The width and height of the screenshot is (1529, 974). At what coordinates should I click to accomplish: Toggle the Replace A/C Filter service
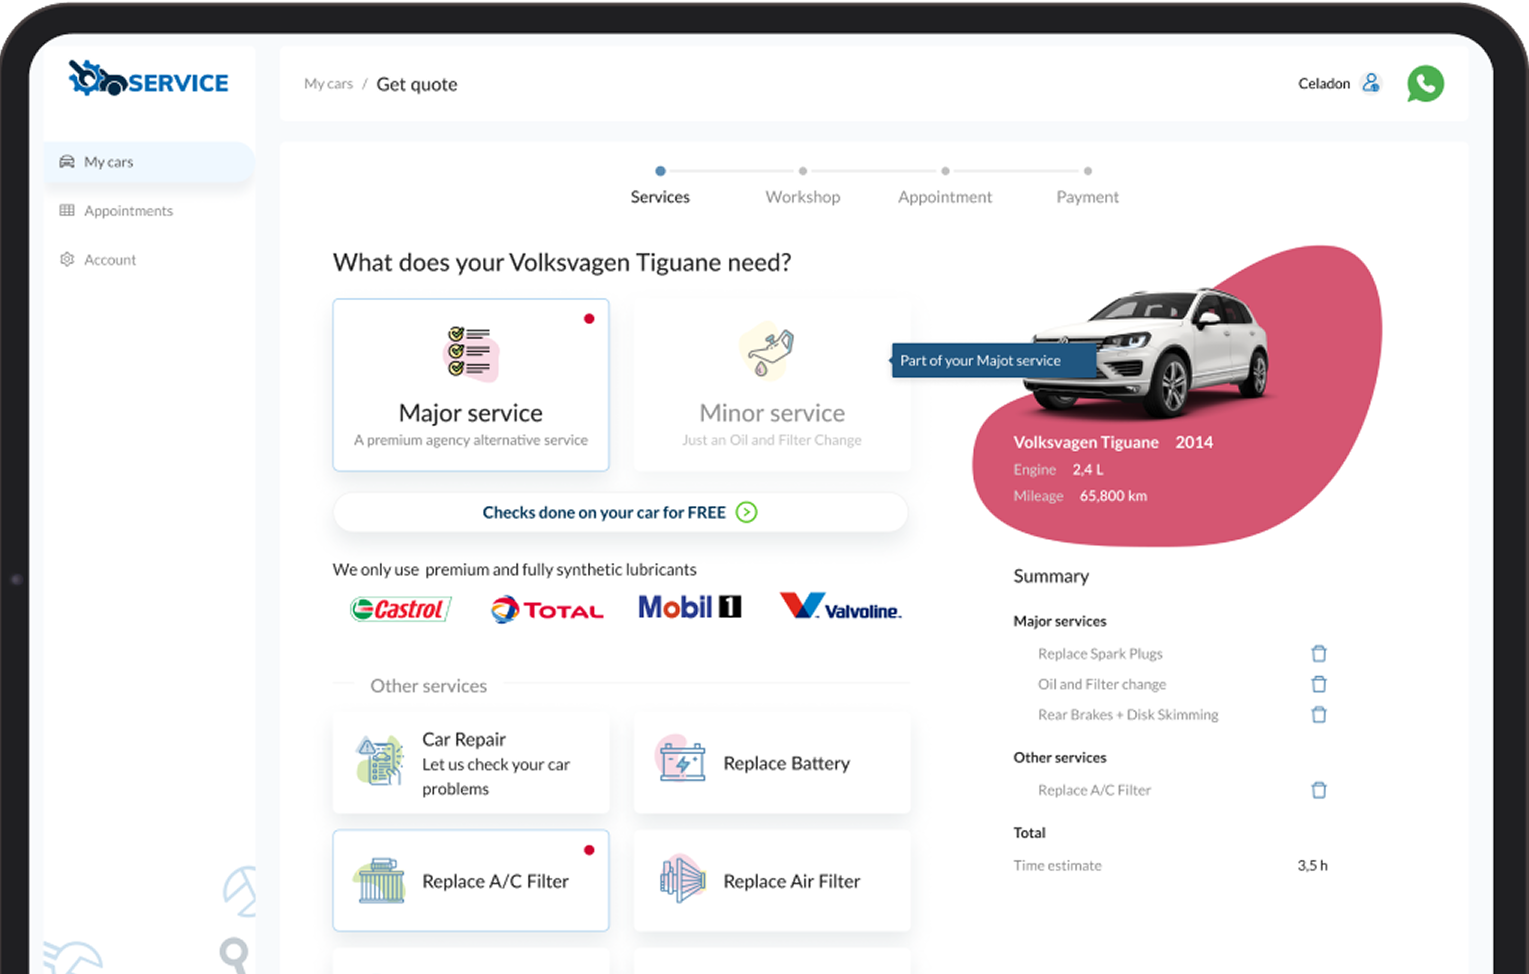click(471, 880)
